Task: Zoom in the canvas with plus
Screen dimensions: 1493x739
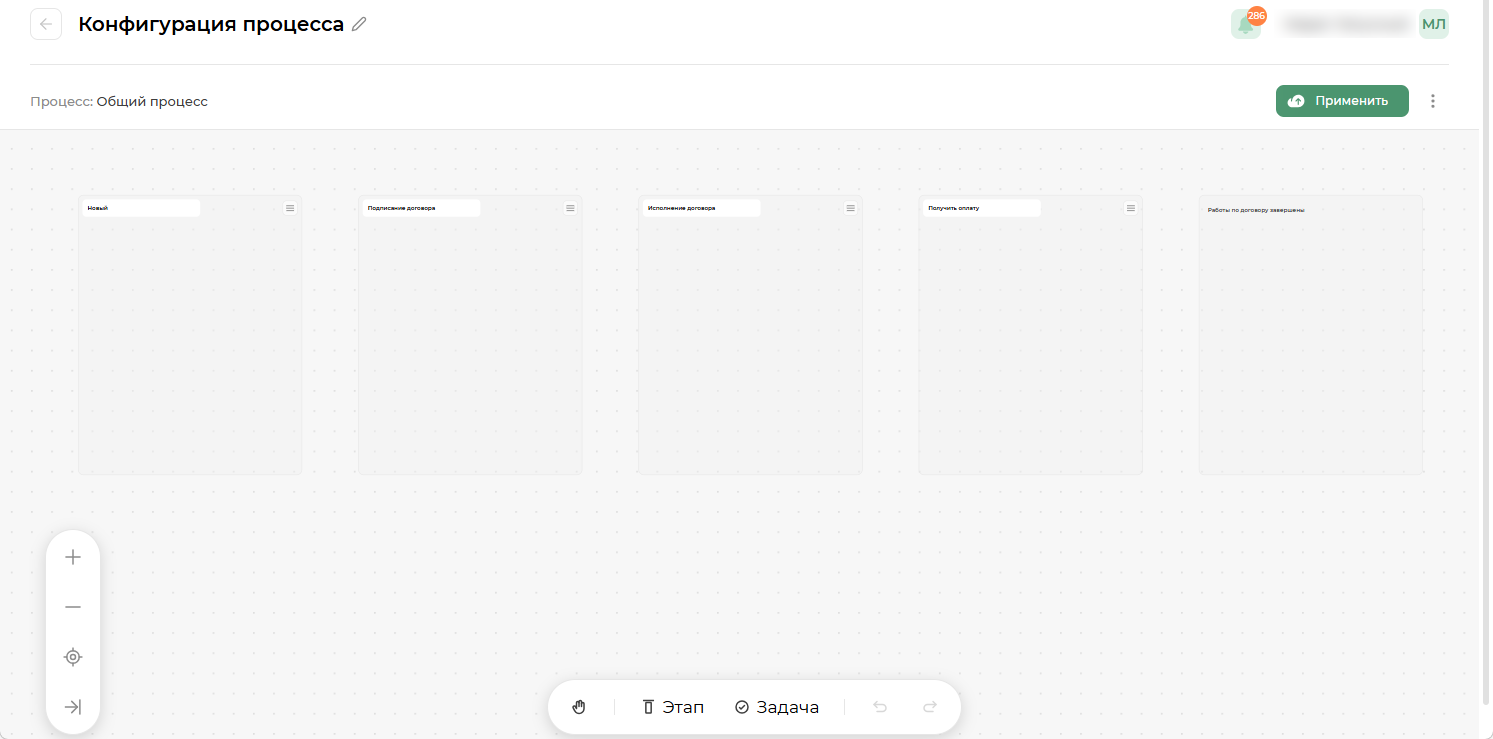Action: 73,558
